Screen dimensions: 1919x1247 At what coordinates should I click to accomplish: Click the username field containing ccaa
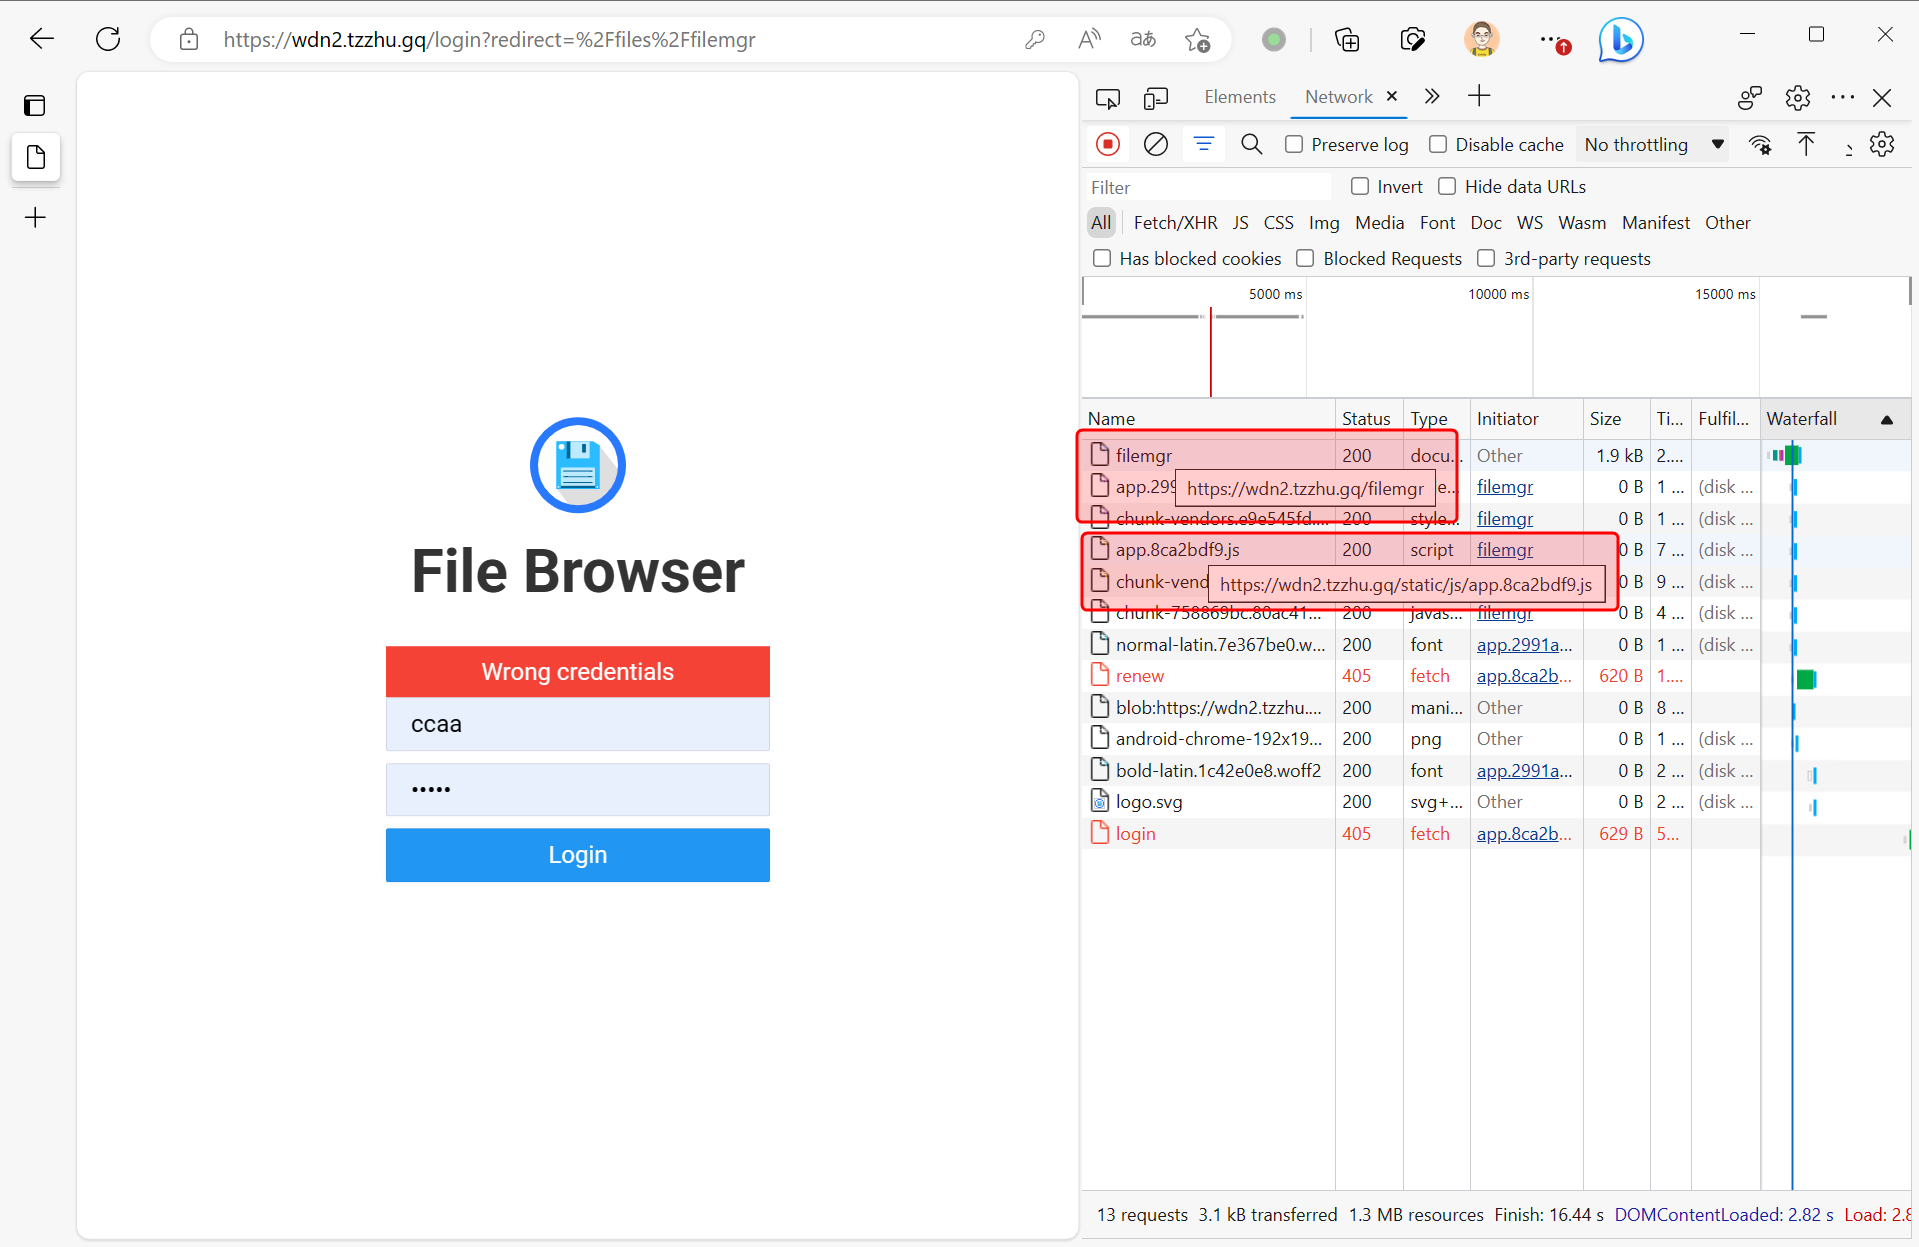click(577, 724)
